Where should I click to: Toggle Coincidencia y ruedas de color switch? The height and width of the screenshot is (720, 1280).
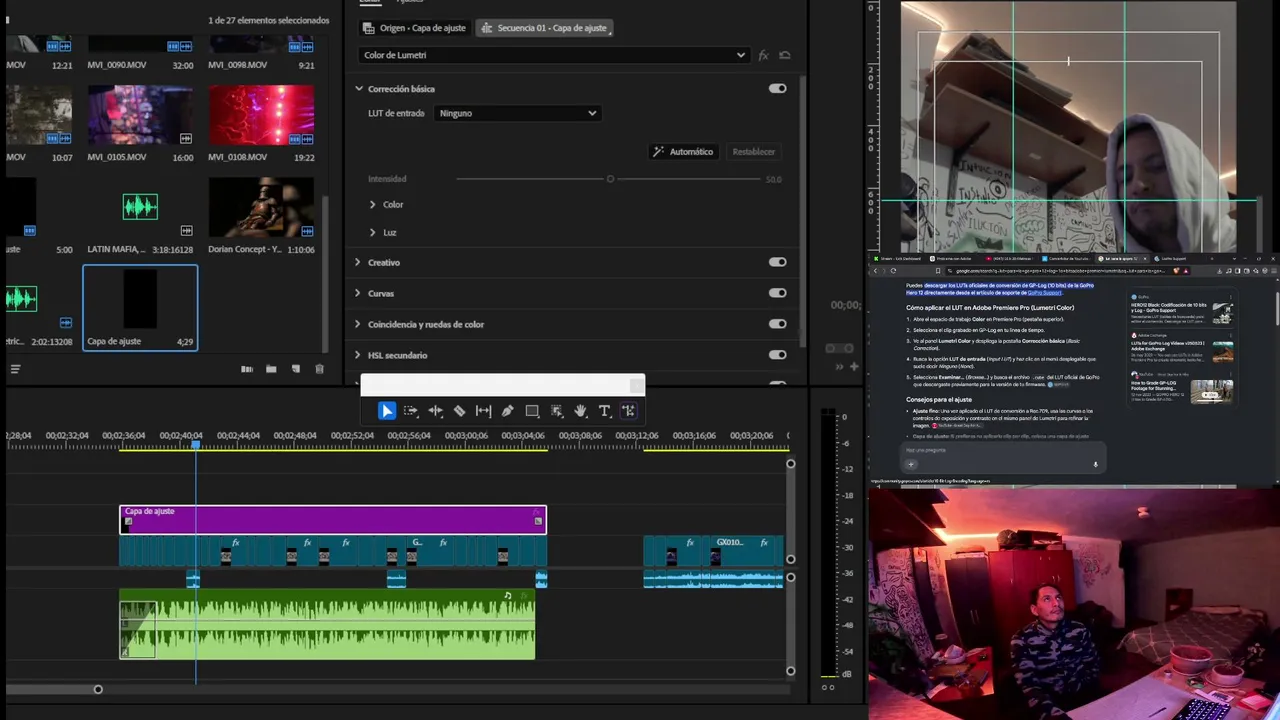pos(777,324)
